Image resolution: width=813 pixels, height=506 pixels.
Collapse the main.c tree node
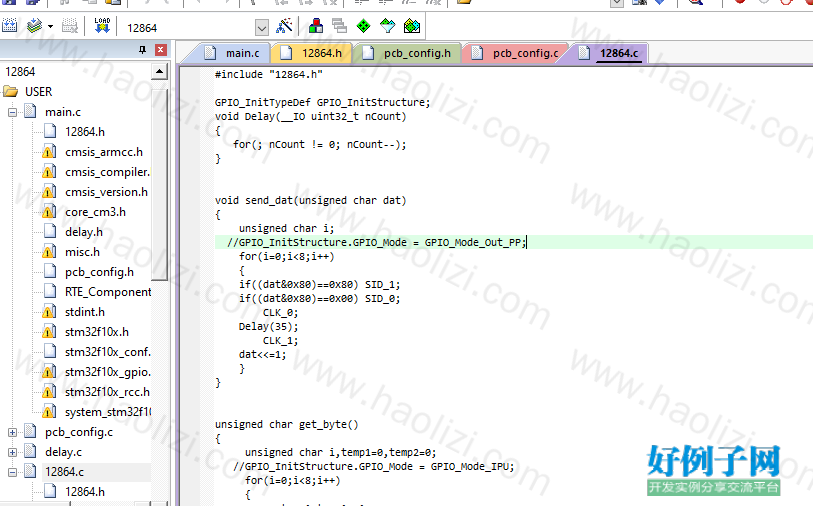coord(12,112)
